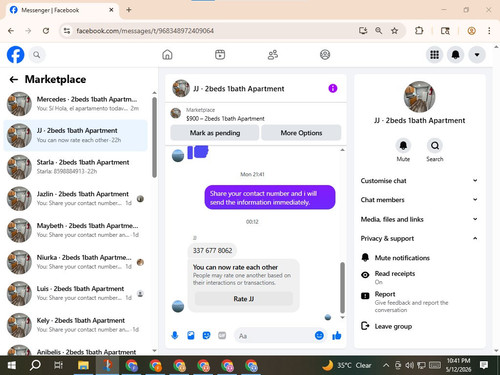Toggle conversation information purple icon
This screenshot has height=375, width=500.
coord(333,88)
